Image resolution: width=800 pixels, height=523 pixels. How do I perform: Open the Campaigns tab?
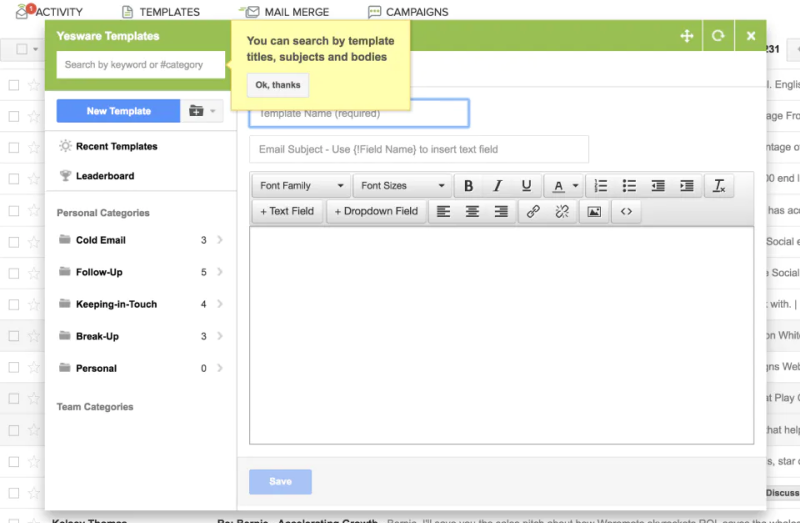coord(408,12)
